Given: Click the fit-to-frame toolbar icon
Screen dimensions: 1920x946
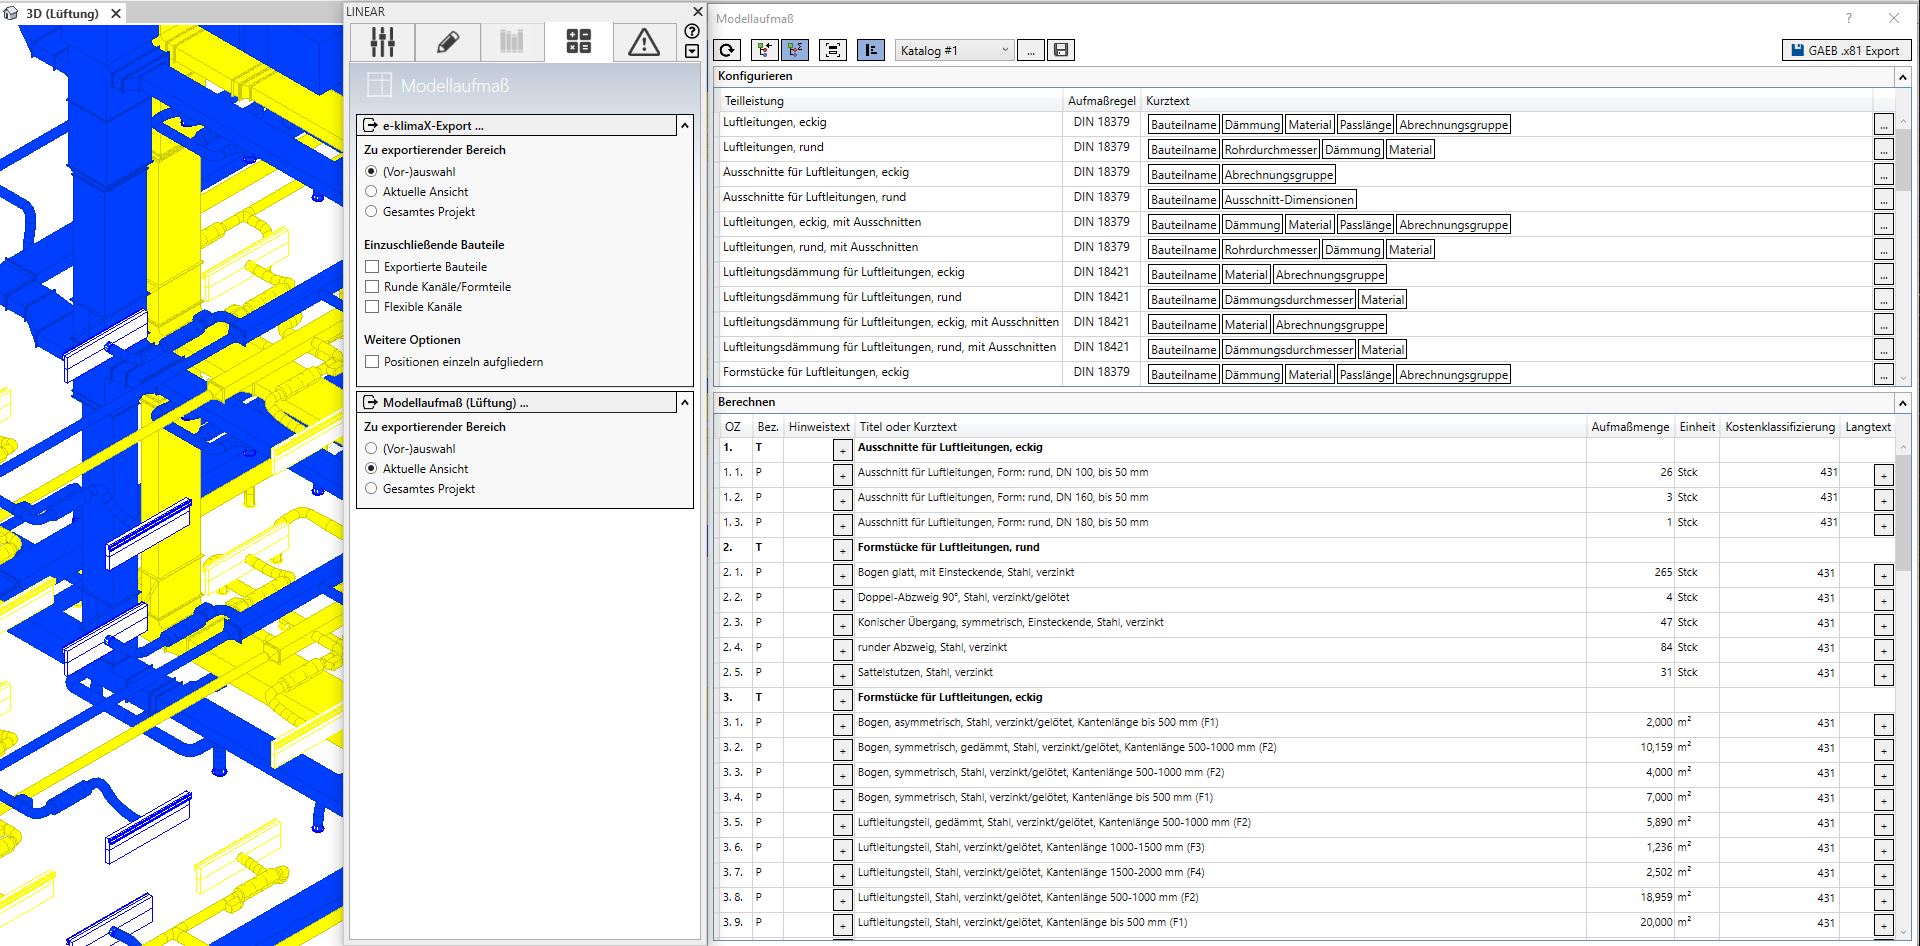Looking at the screenshot, I should (832, 50).
